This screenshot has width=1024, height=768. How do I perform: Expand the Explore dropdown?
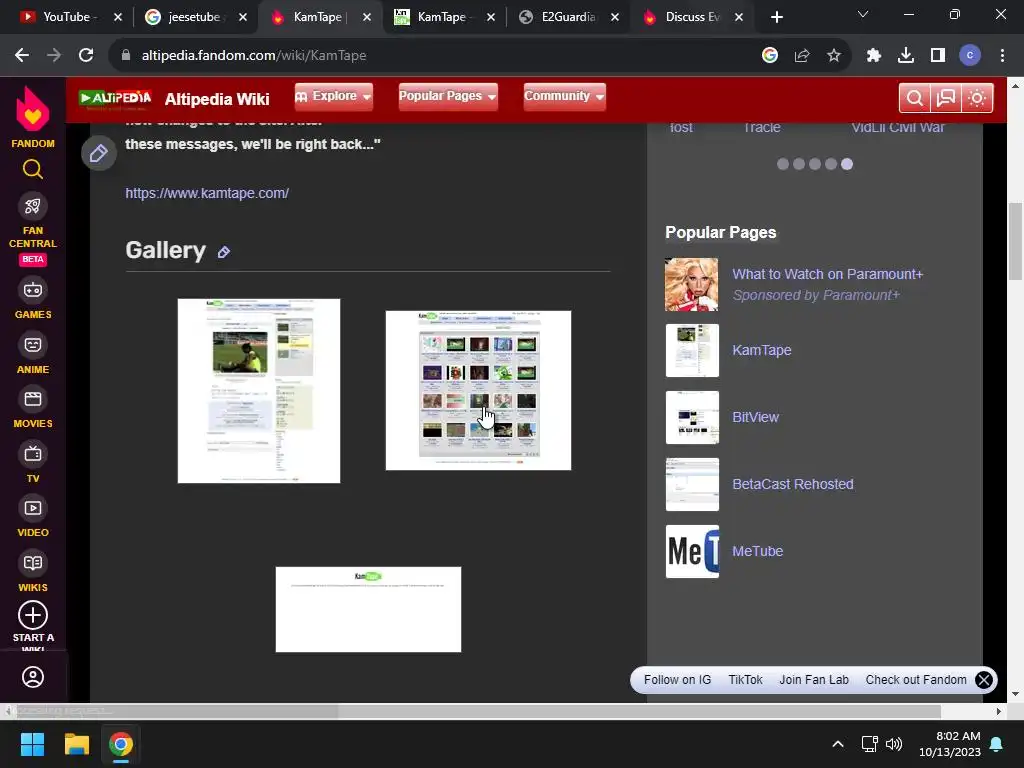click(x=334, y=97)
